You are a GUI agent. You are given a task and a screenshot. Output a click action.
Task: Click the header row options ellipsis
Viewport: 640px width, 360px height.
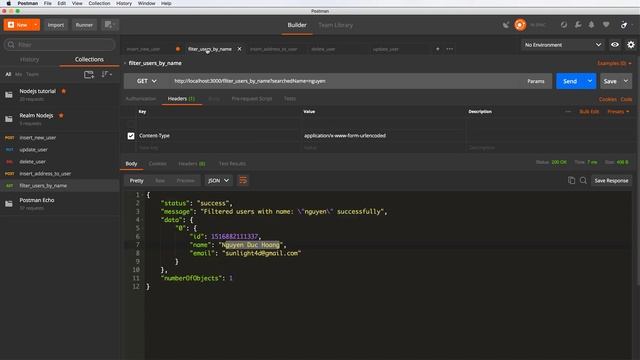568,111
